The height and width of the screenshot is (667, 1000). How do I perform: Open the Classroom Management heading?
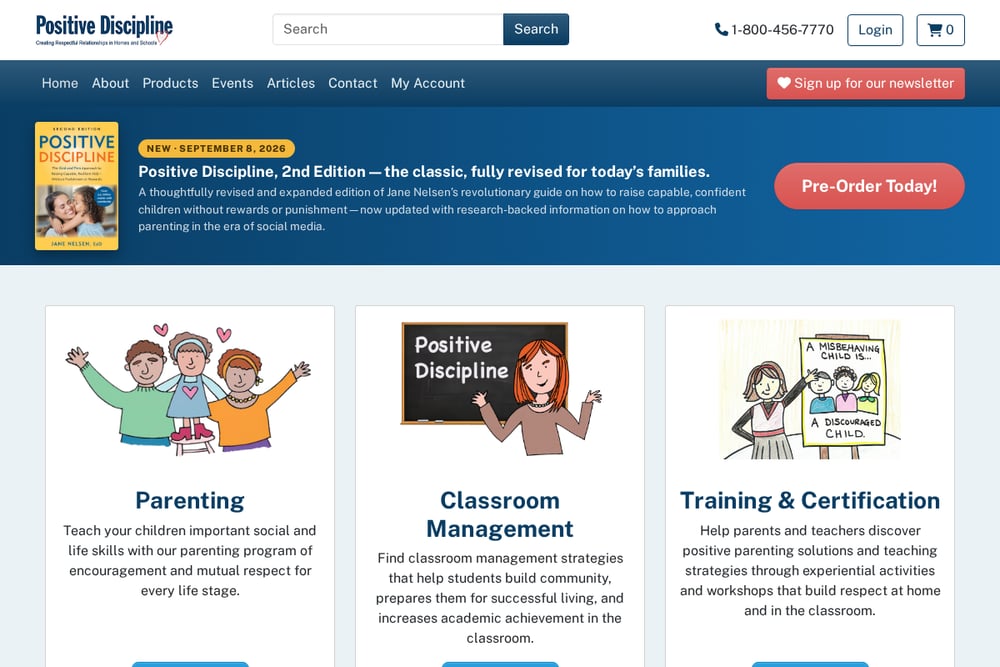(500, 515)
